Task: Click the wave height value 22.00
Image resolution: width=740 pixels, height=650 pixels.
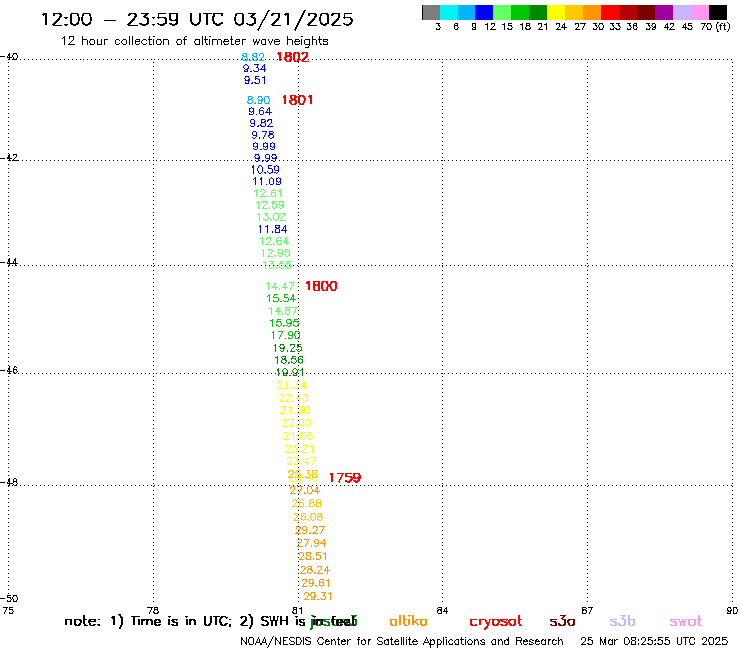Action: [x=296, y=423]
